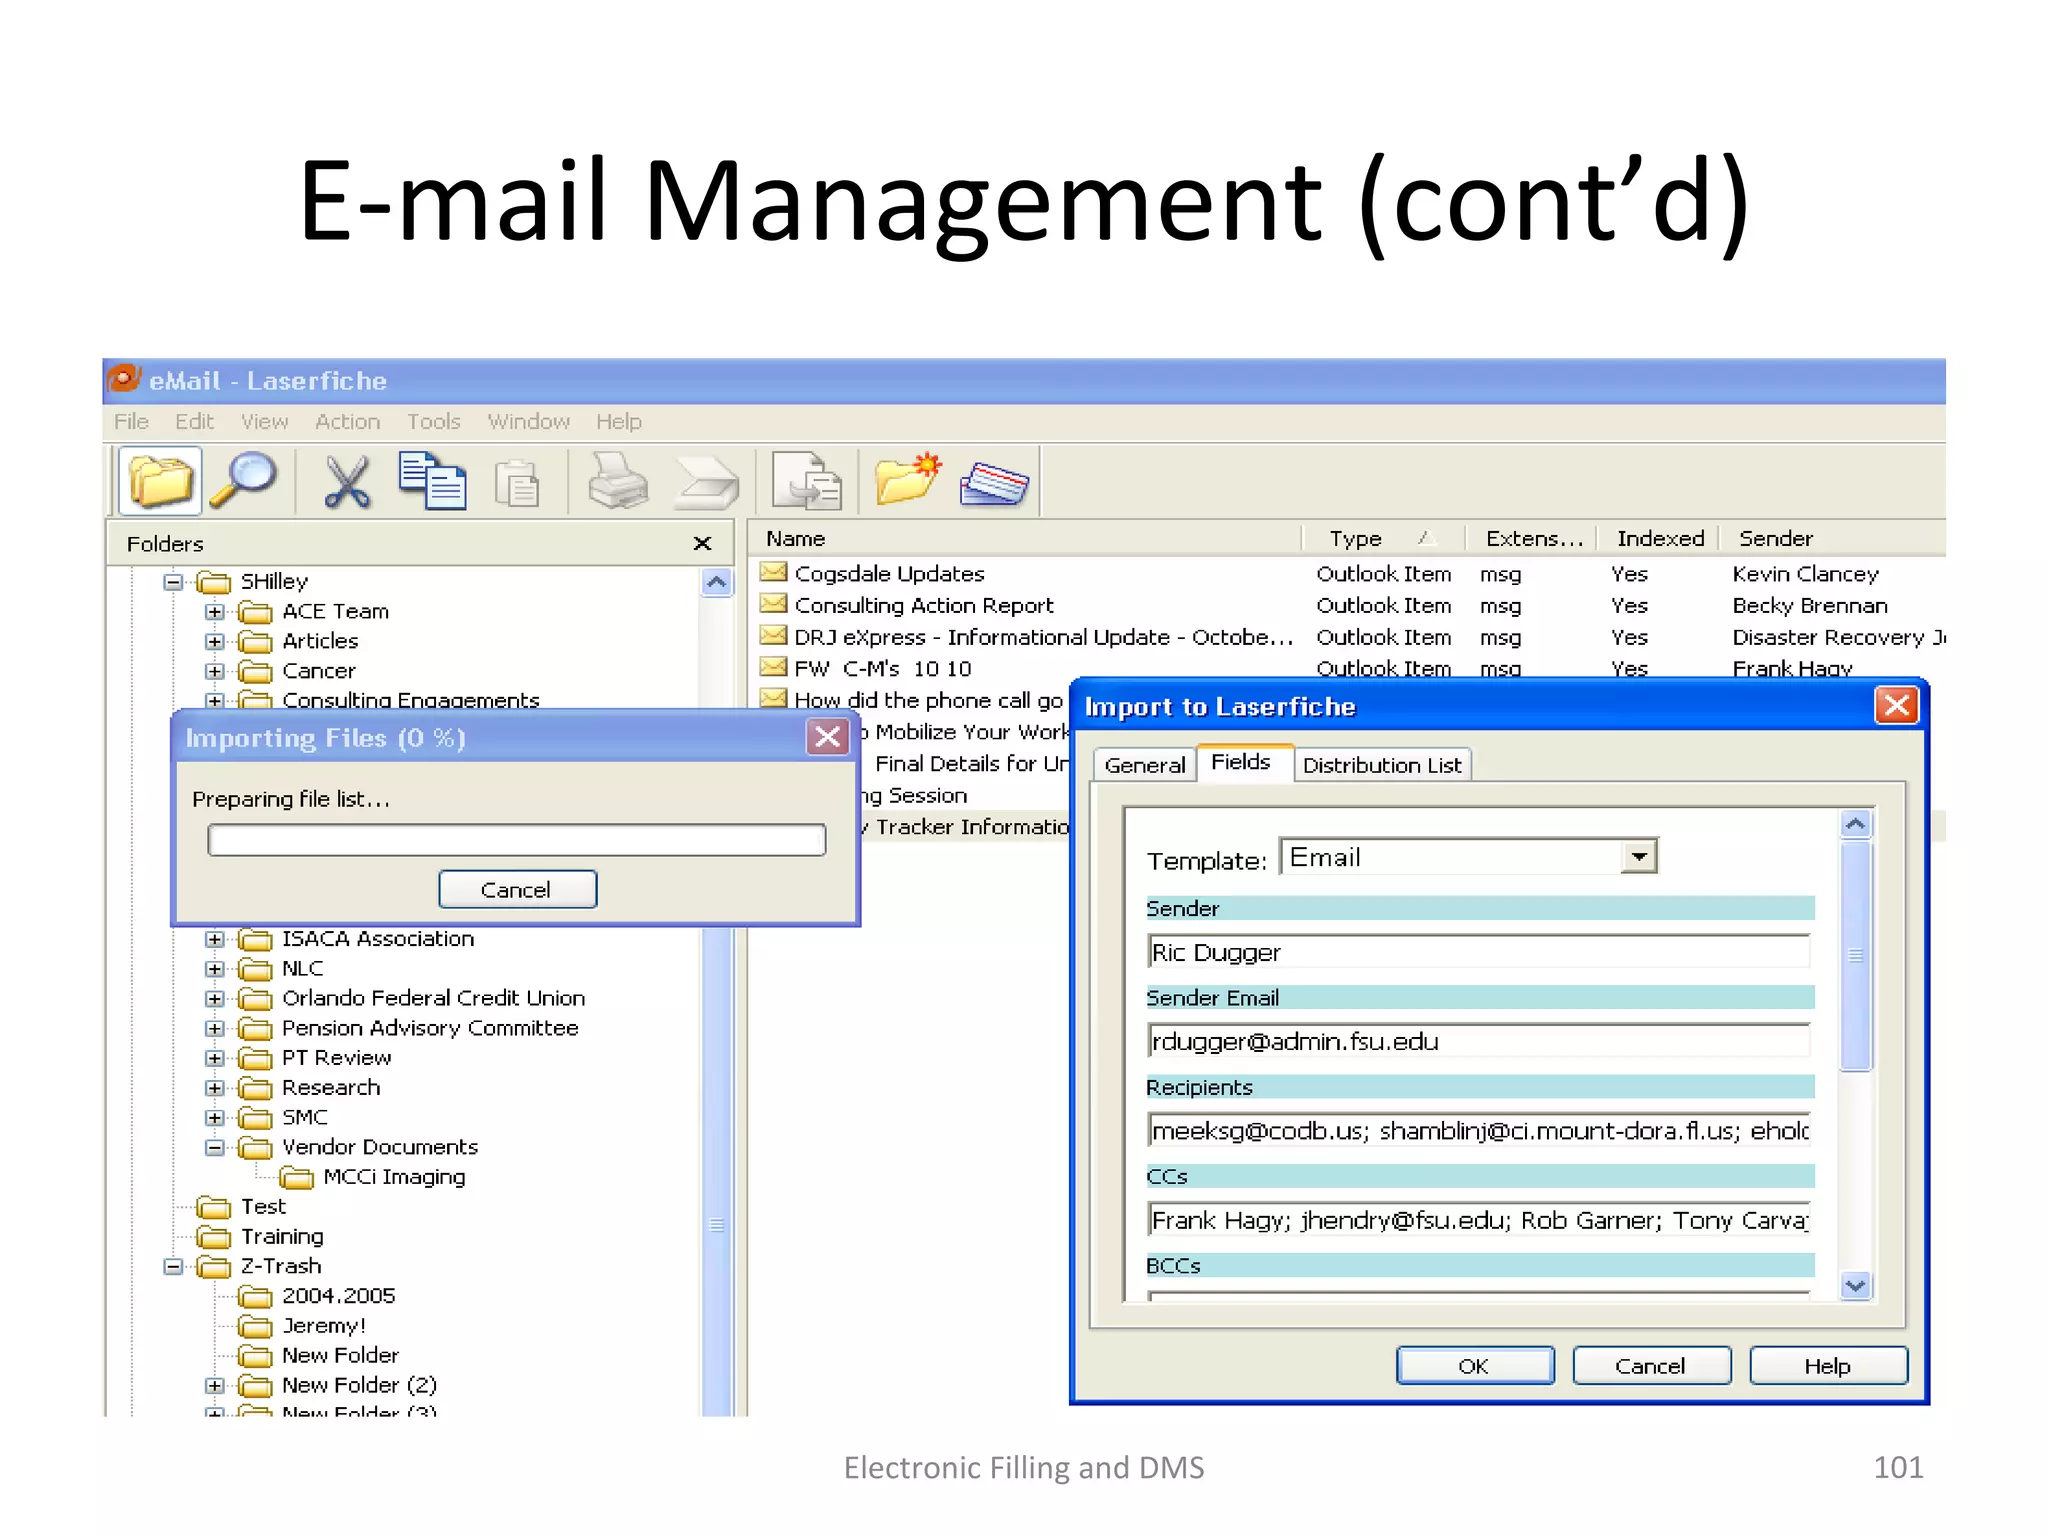
Task: Click the Recipients input field
Action: (1479, 1130)
